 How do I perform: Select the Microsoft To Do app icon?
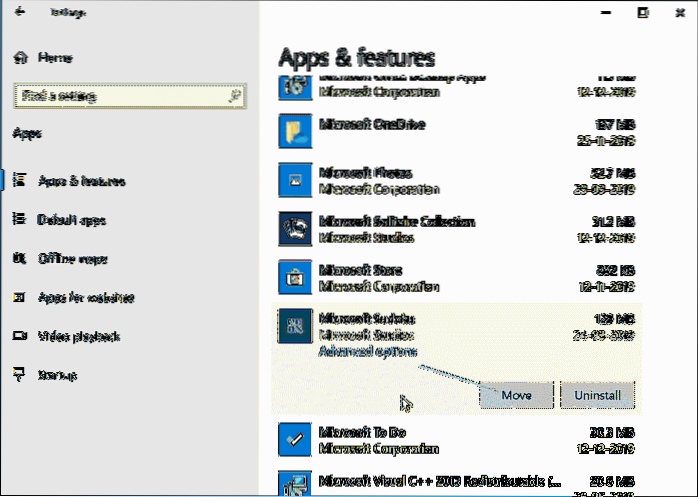coord(295,440)
